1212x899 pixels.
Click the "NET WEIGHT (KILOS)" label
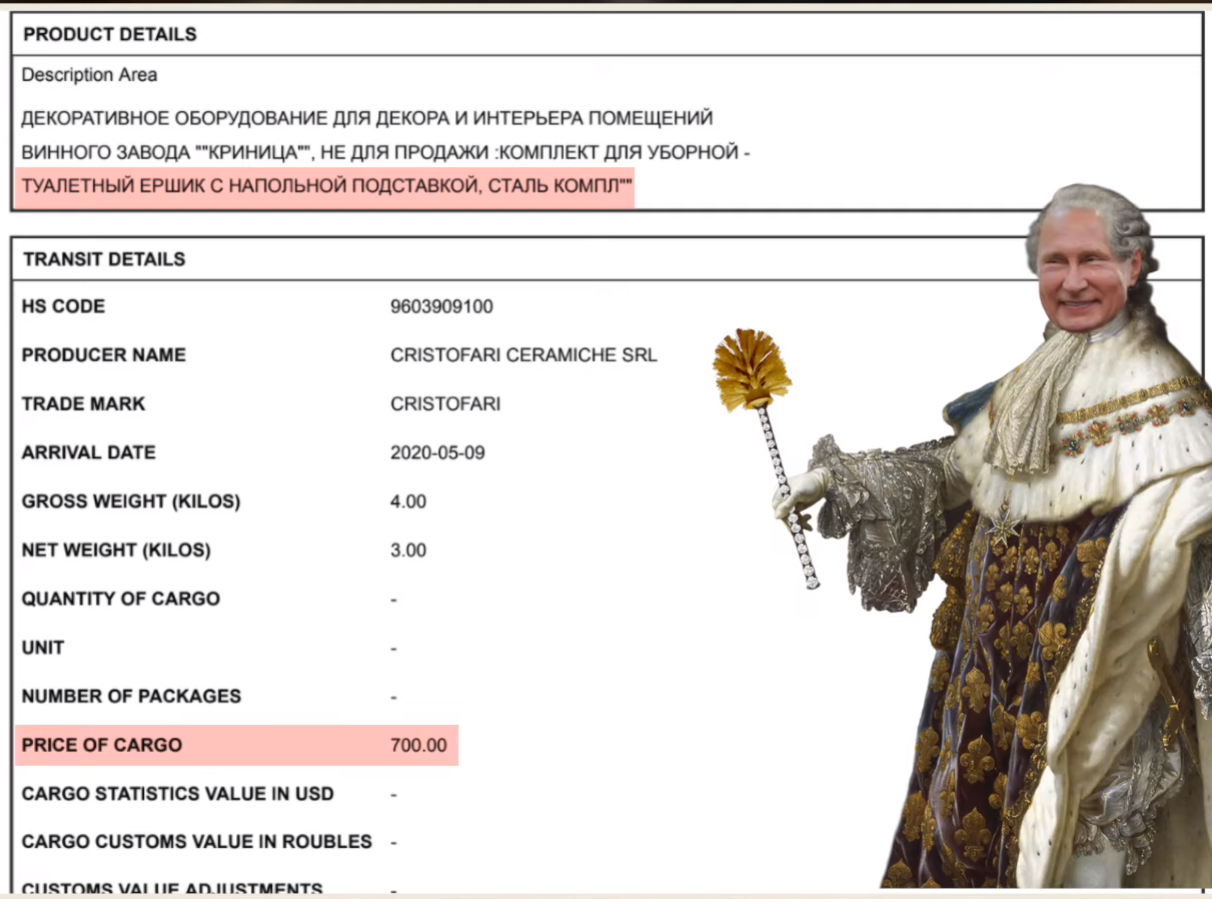(x=116, y=550)
